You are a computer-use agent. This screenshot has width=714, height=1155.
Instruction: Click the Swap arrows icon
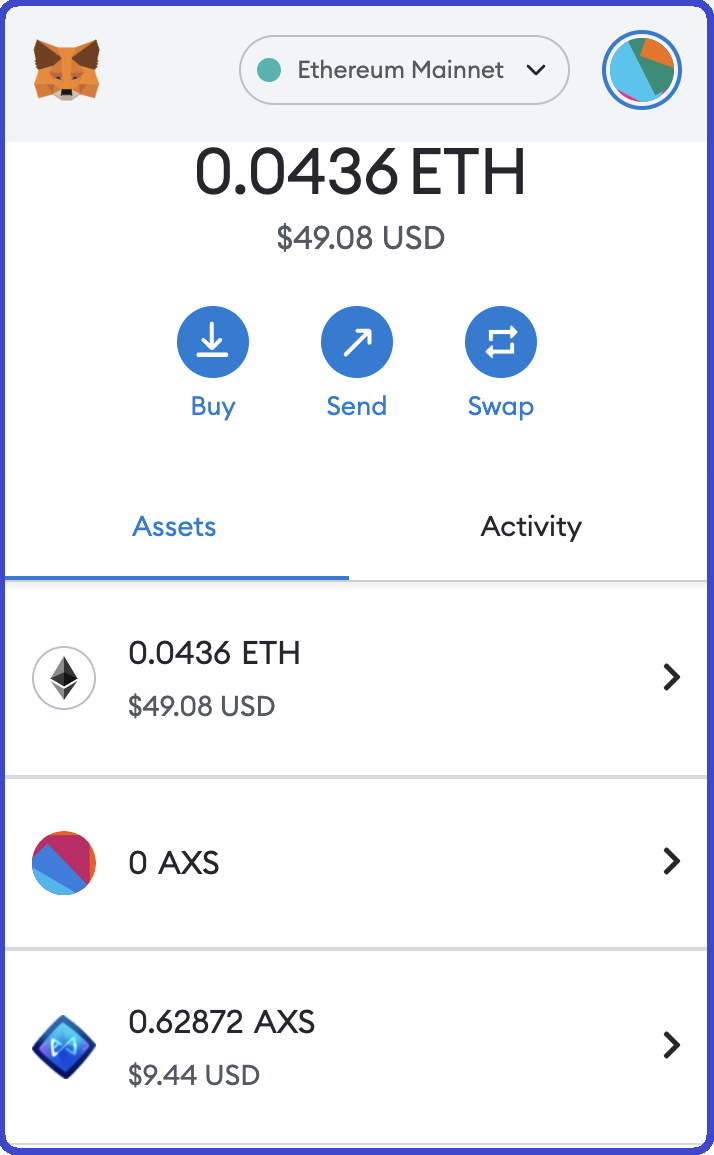coord(501,342)
